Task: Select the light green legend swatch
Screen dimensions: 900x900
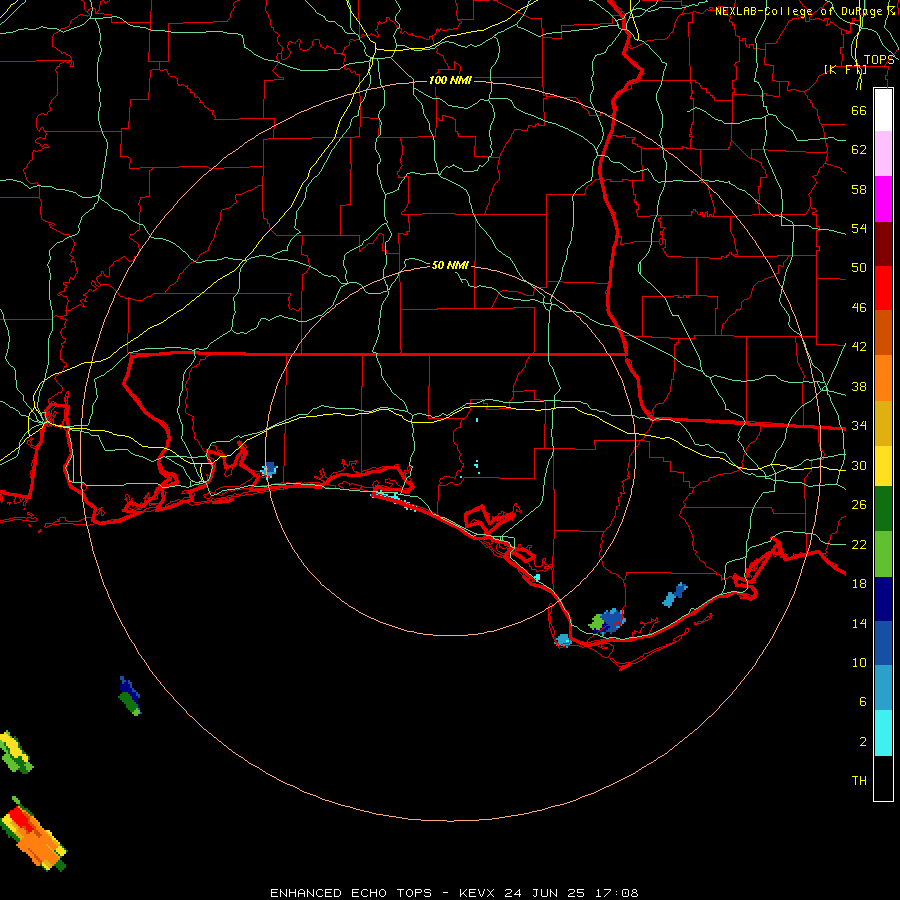Action: pyautogui.click(x=883, y=554)
